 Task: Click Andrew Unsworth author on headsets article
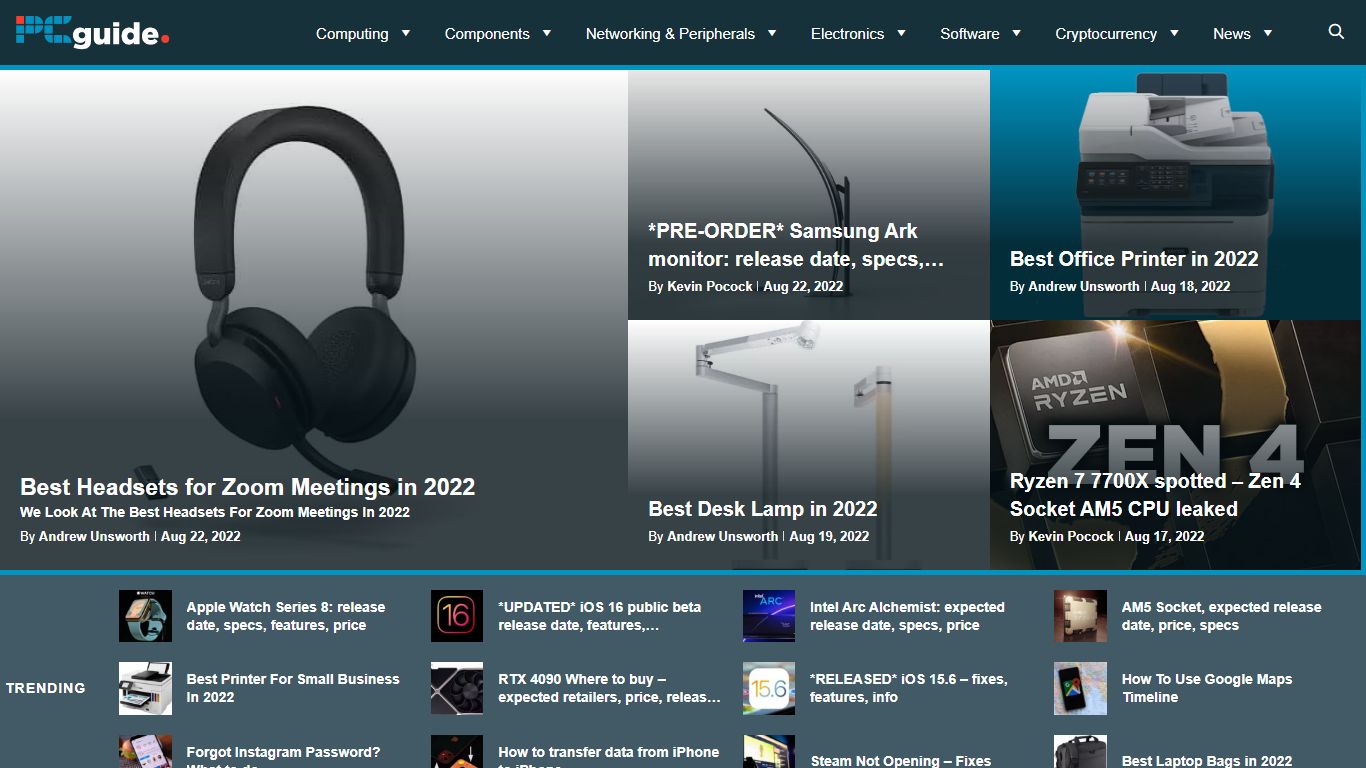94,536
